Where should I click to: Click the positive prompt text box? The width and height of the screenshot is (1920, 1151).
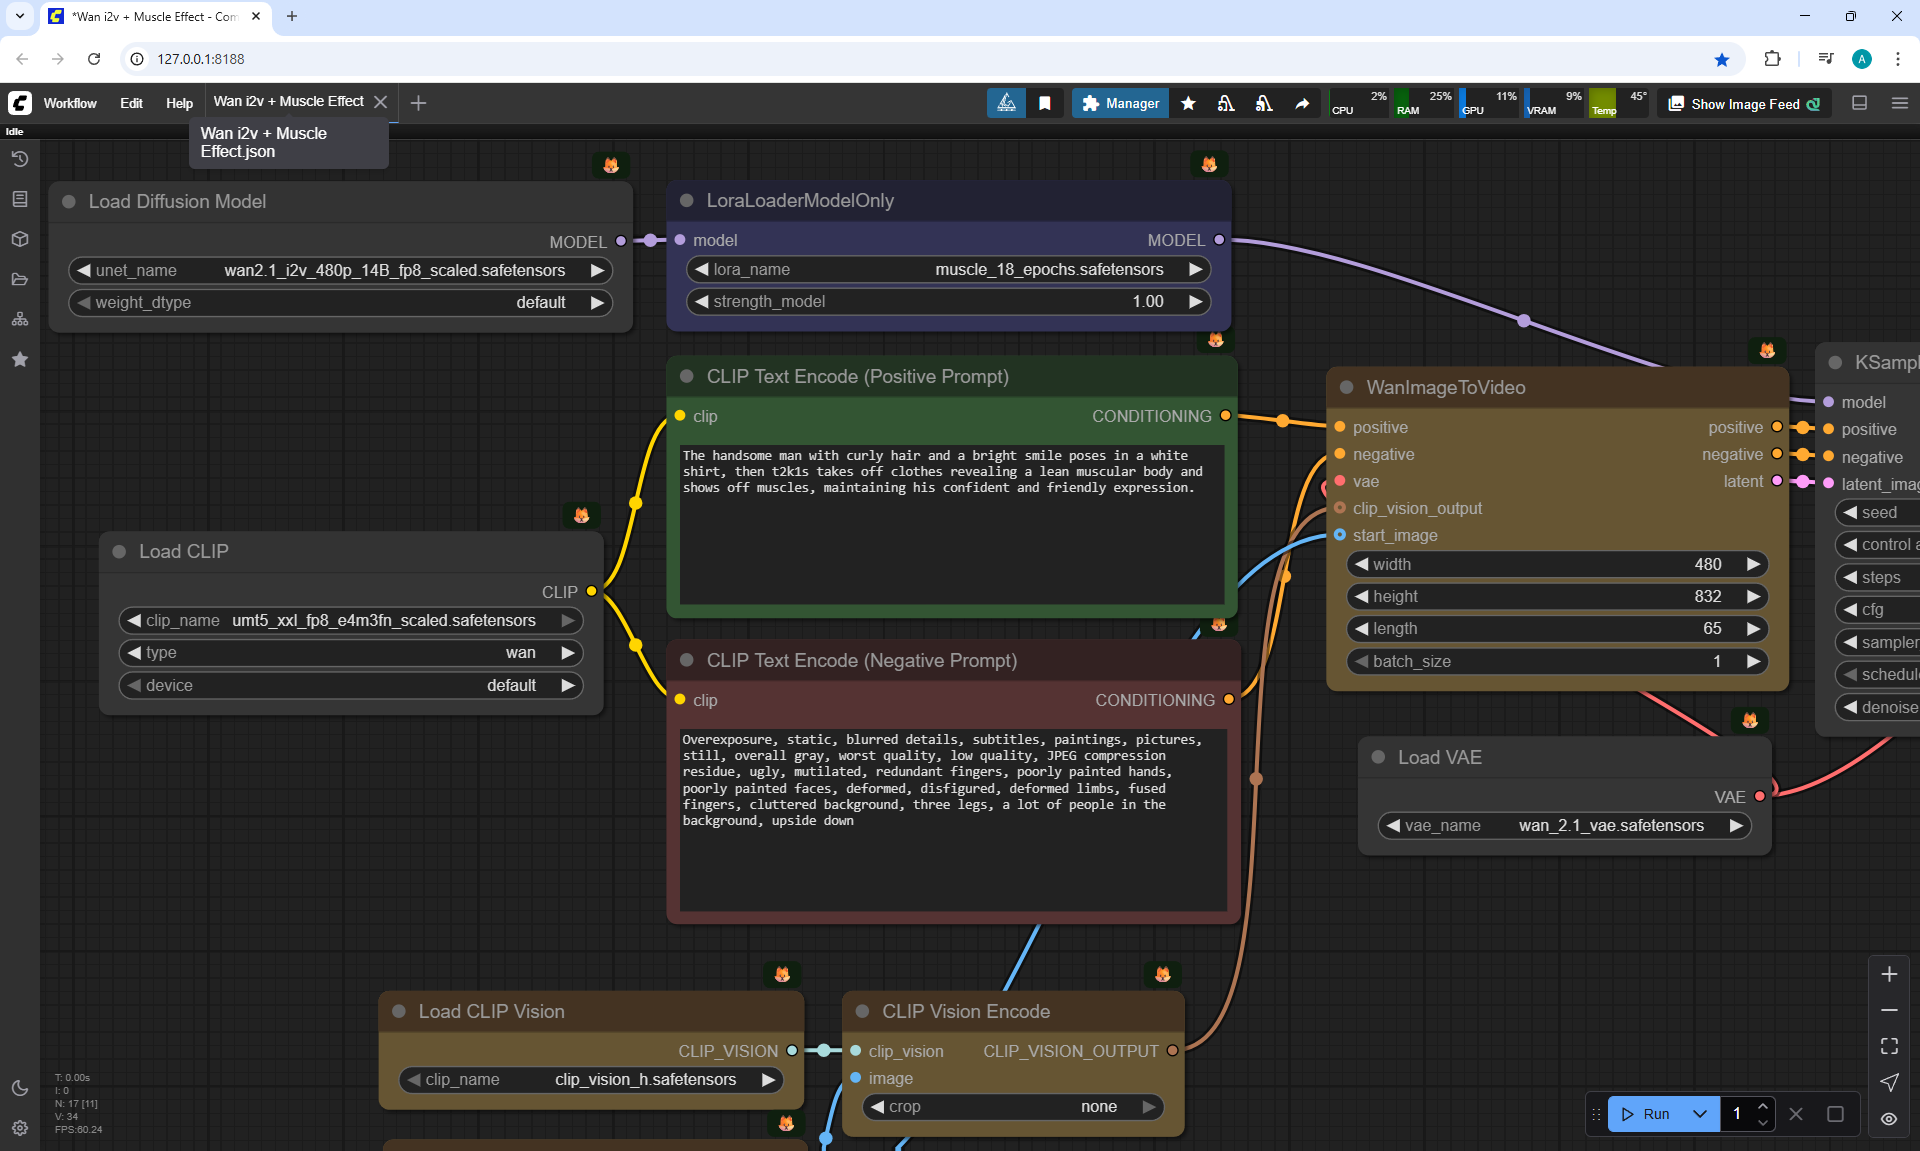pos(952,525)
